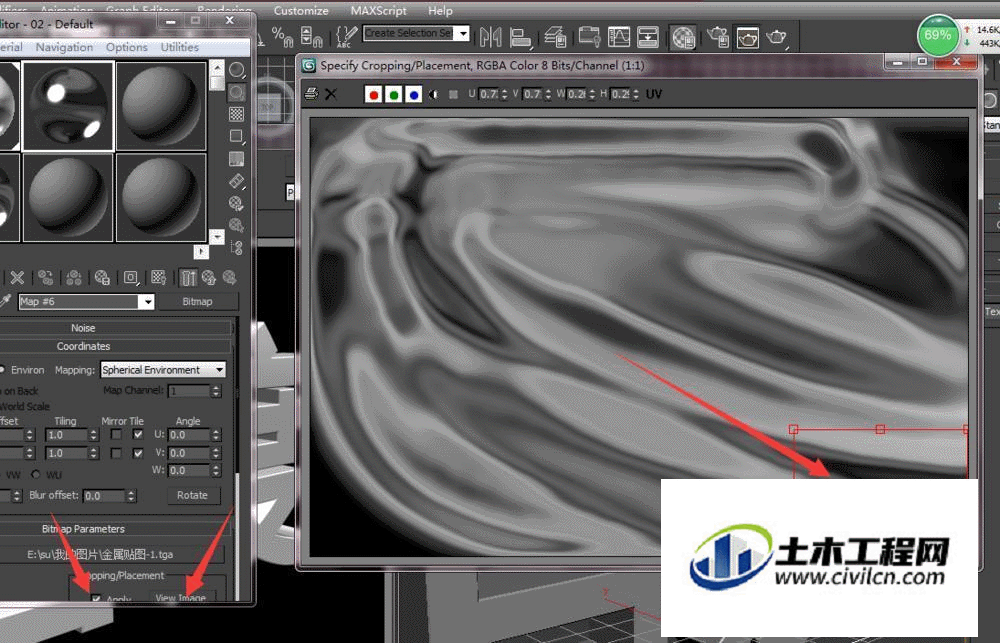Toggle the Backlight icon in Material Editor
This screenshot has width=1000, height=643.
(x=237, y=92)
